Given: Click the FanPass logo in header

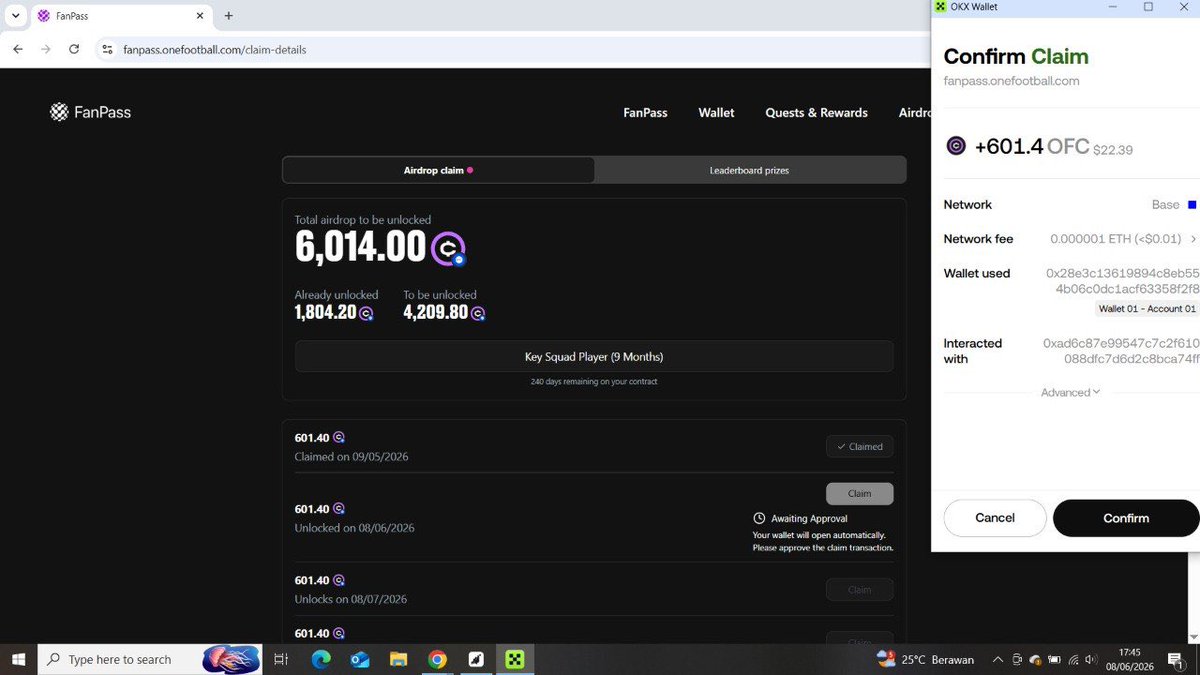Looking at the screenshot, I should point(90,112).
